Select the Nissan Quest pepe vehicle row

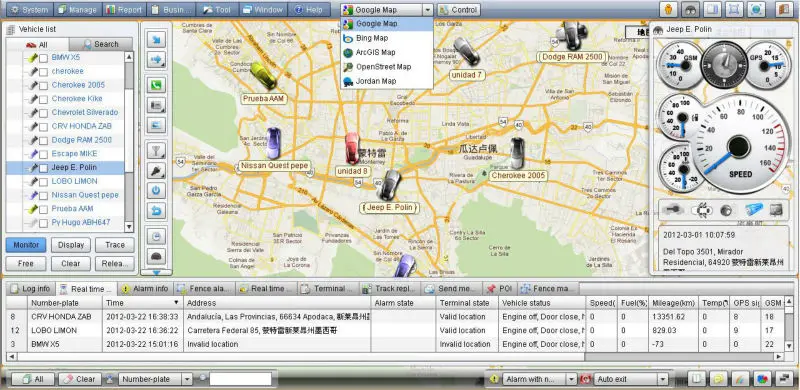[x=65, y=195]
